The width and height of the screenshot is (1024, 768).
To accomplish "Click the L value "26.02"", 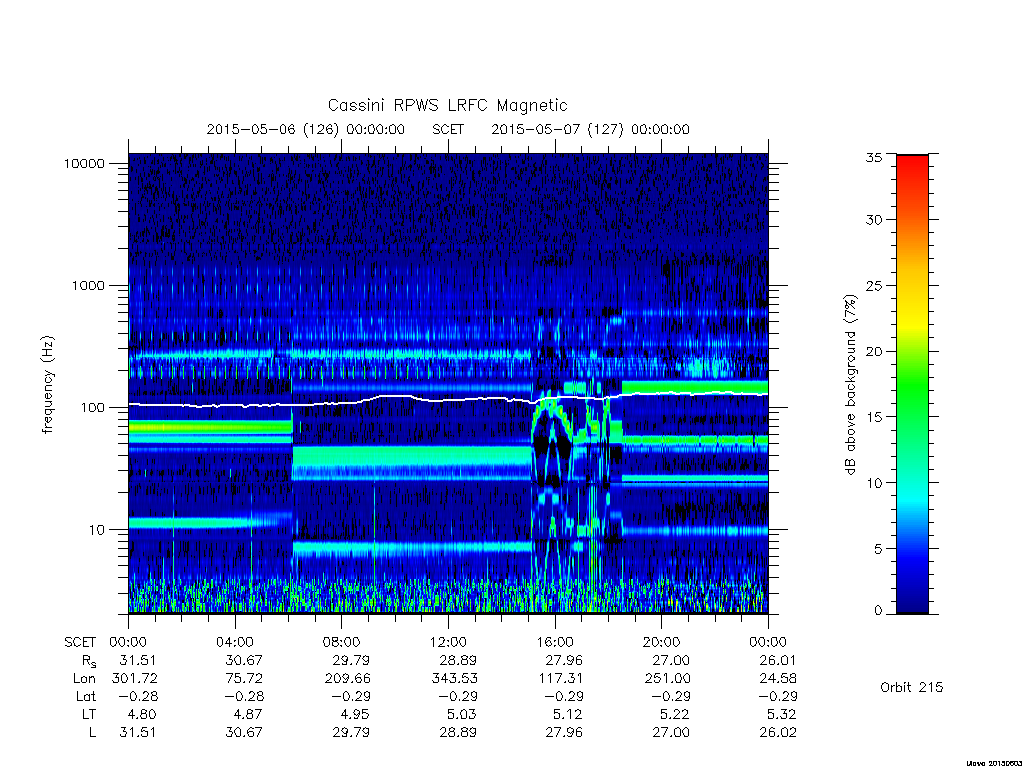I will 778,733.
